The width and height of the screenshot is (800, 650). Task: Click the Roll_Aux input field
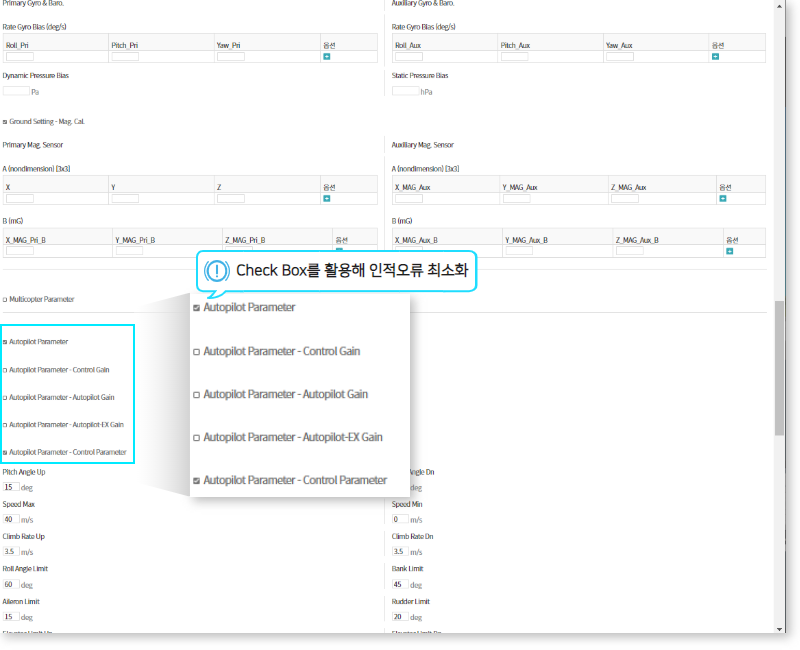(x=409, y=57)
